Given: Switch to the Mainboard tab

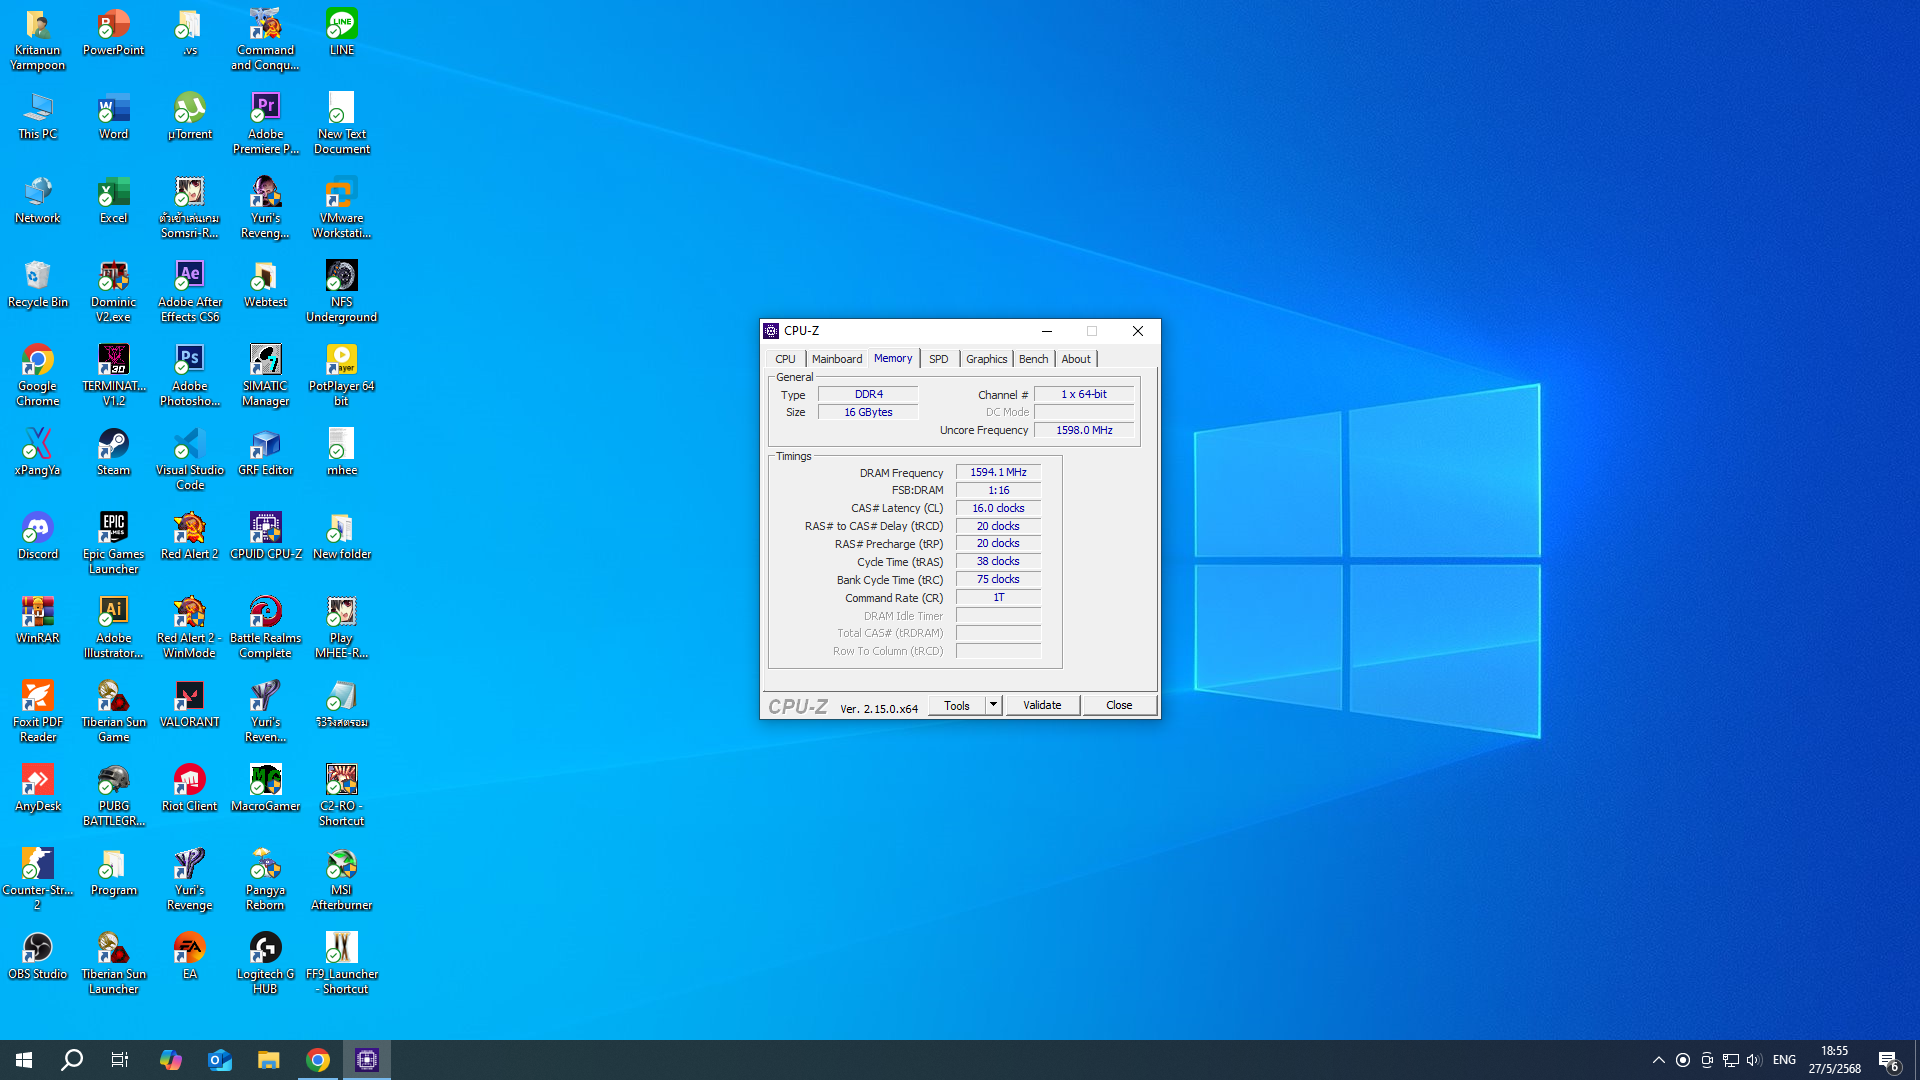Looking at the screenshot, I should 836,359.
